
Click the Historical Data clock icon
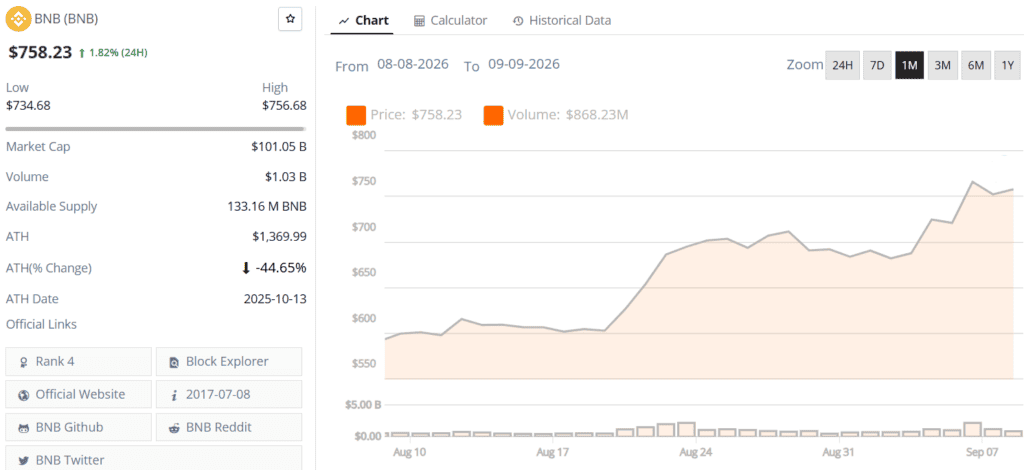pos(518,21)
